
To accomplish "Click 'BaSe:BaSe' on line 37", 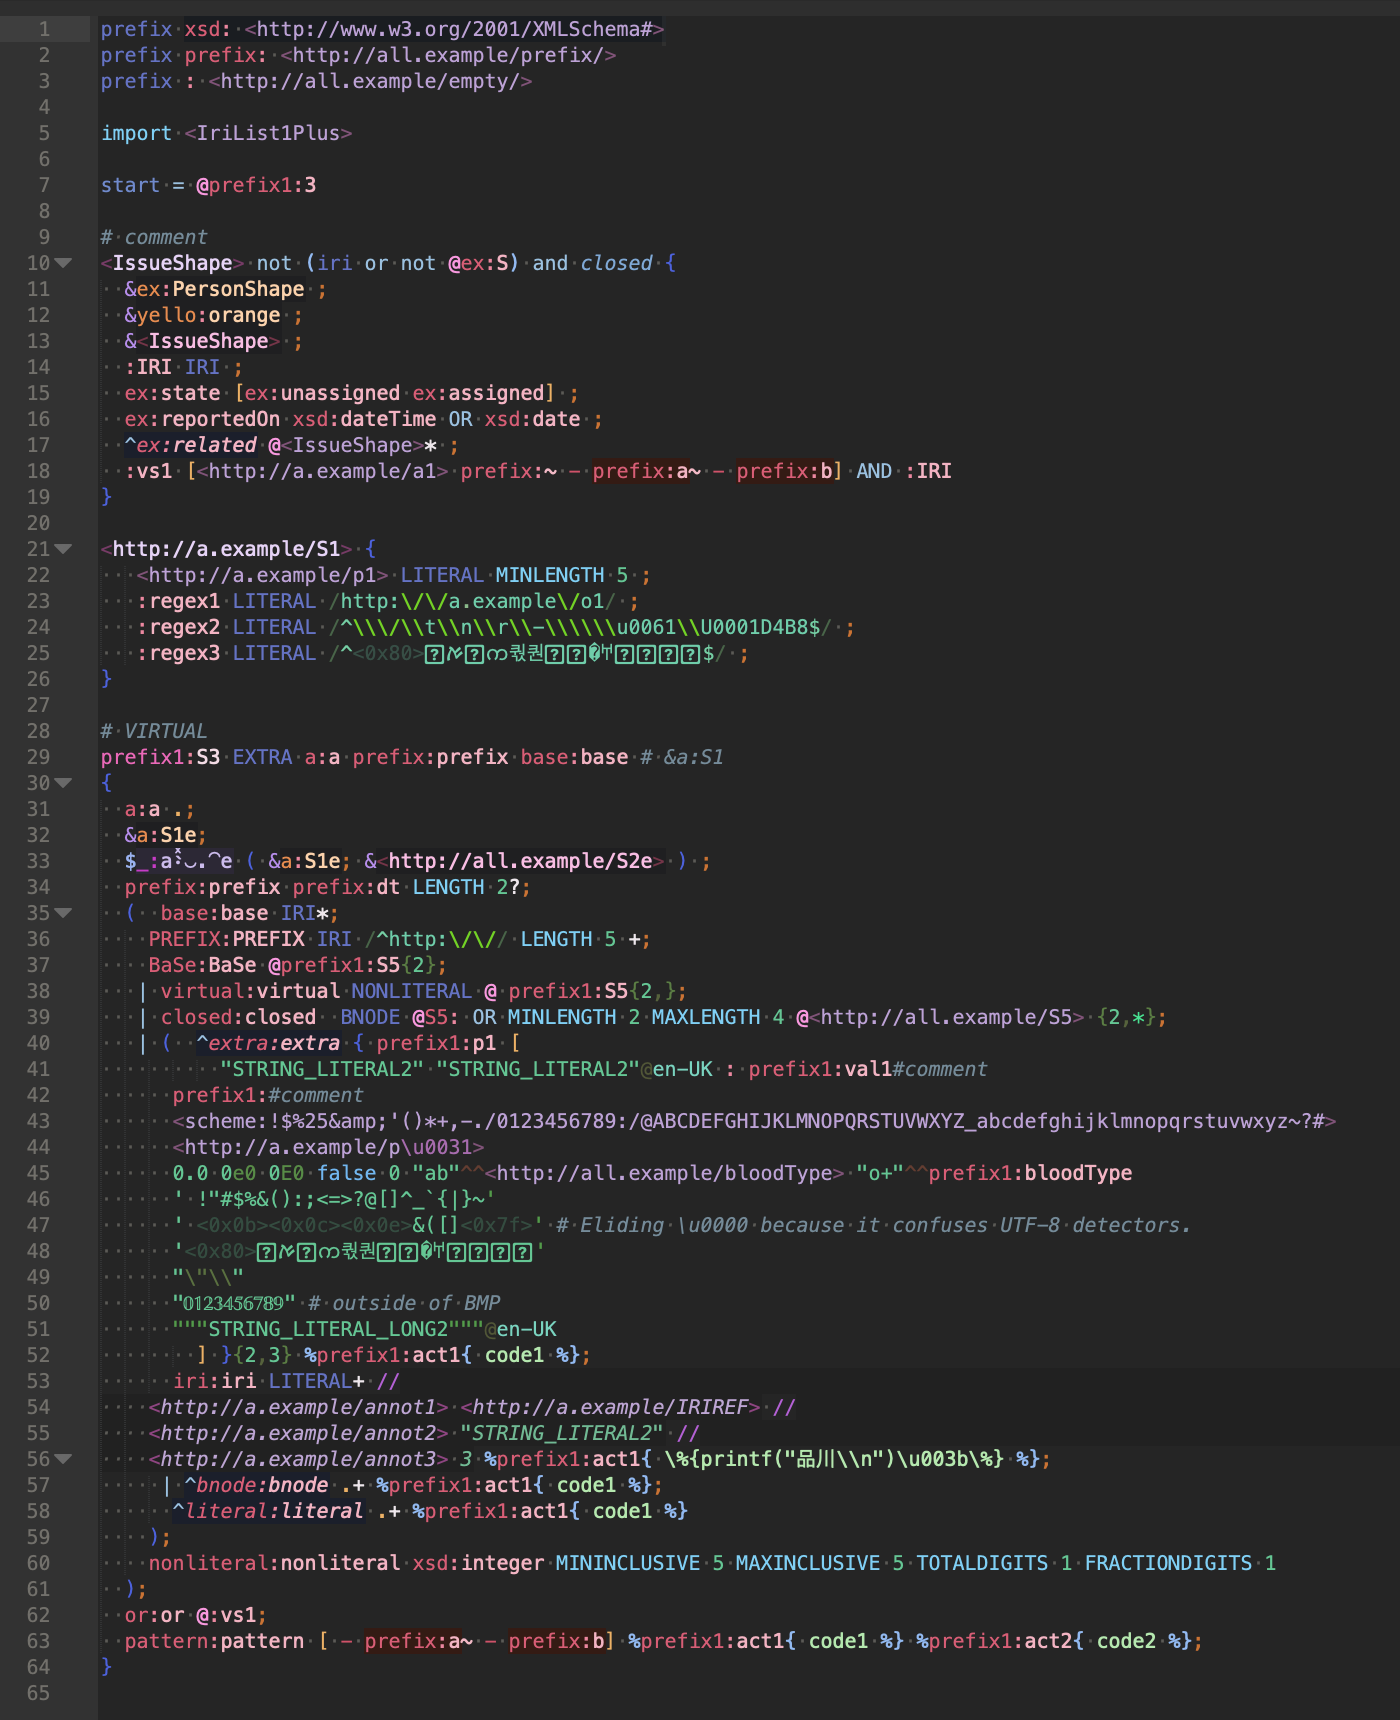I will pos(202,965).
